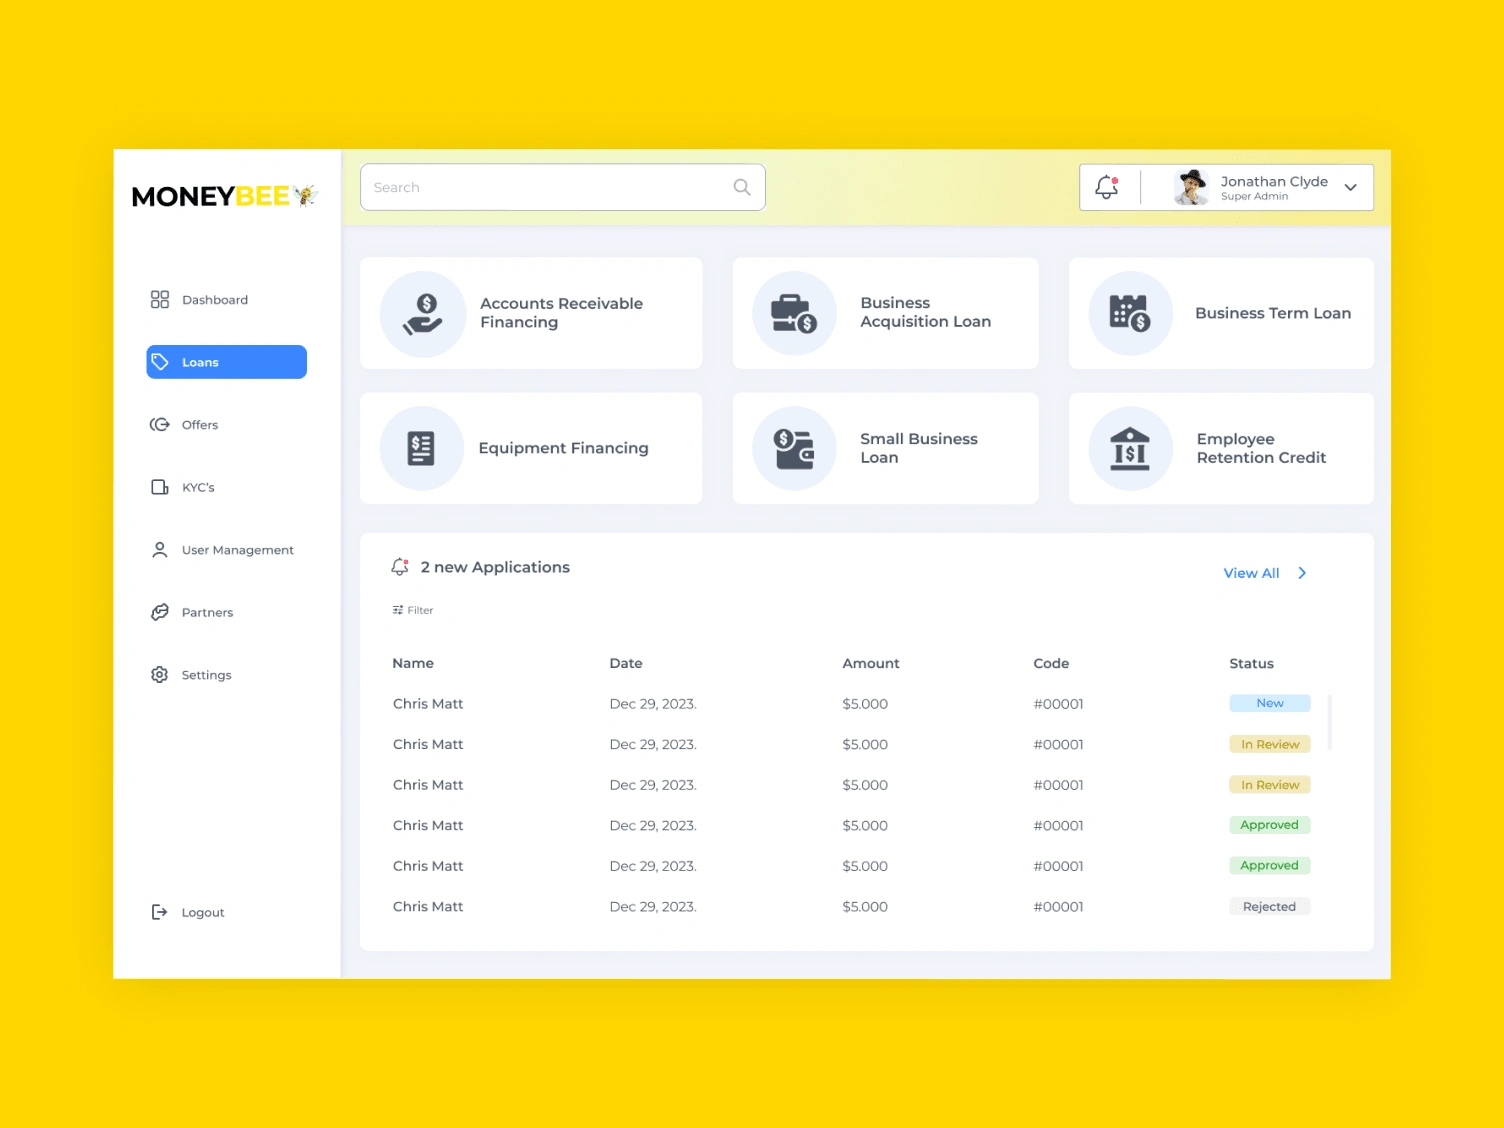Click the Offers icon in sidebar

point(160,425)
